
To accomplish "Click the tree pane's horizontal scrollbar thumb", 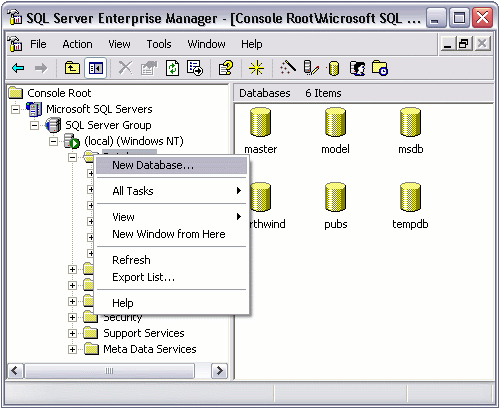I will [109, 371].
